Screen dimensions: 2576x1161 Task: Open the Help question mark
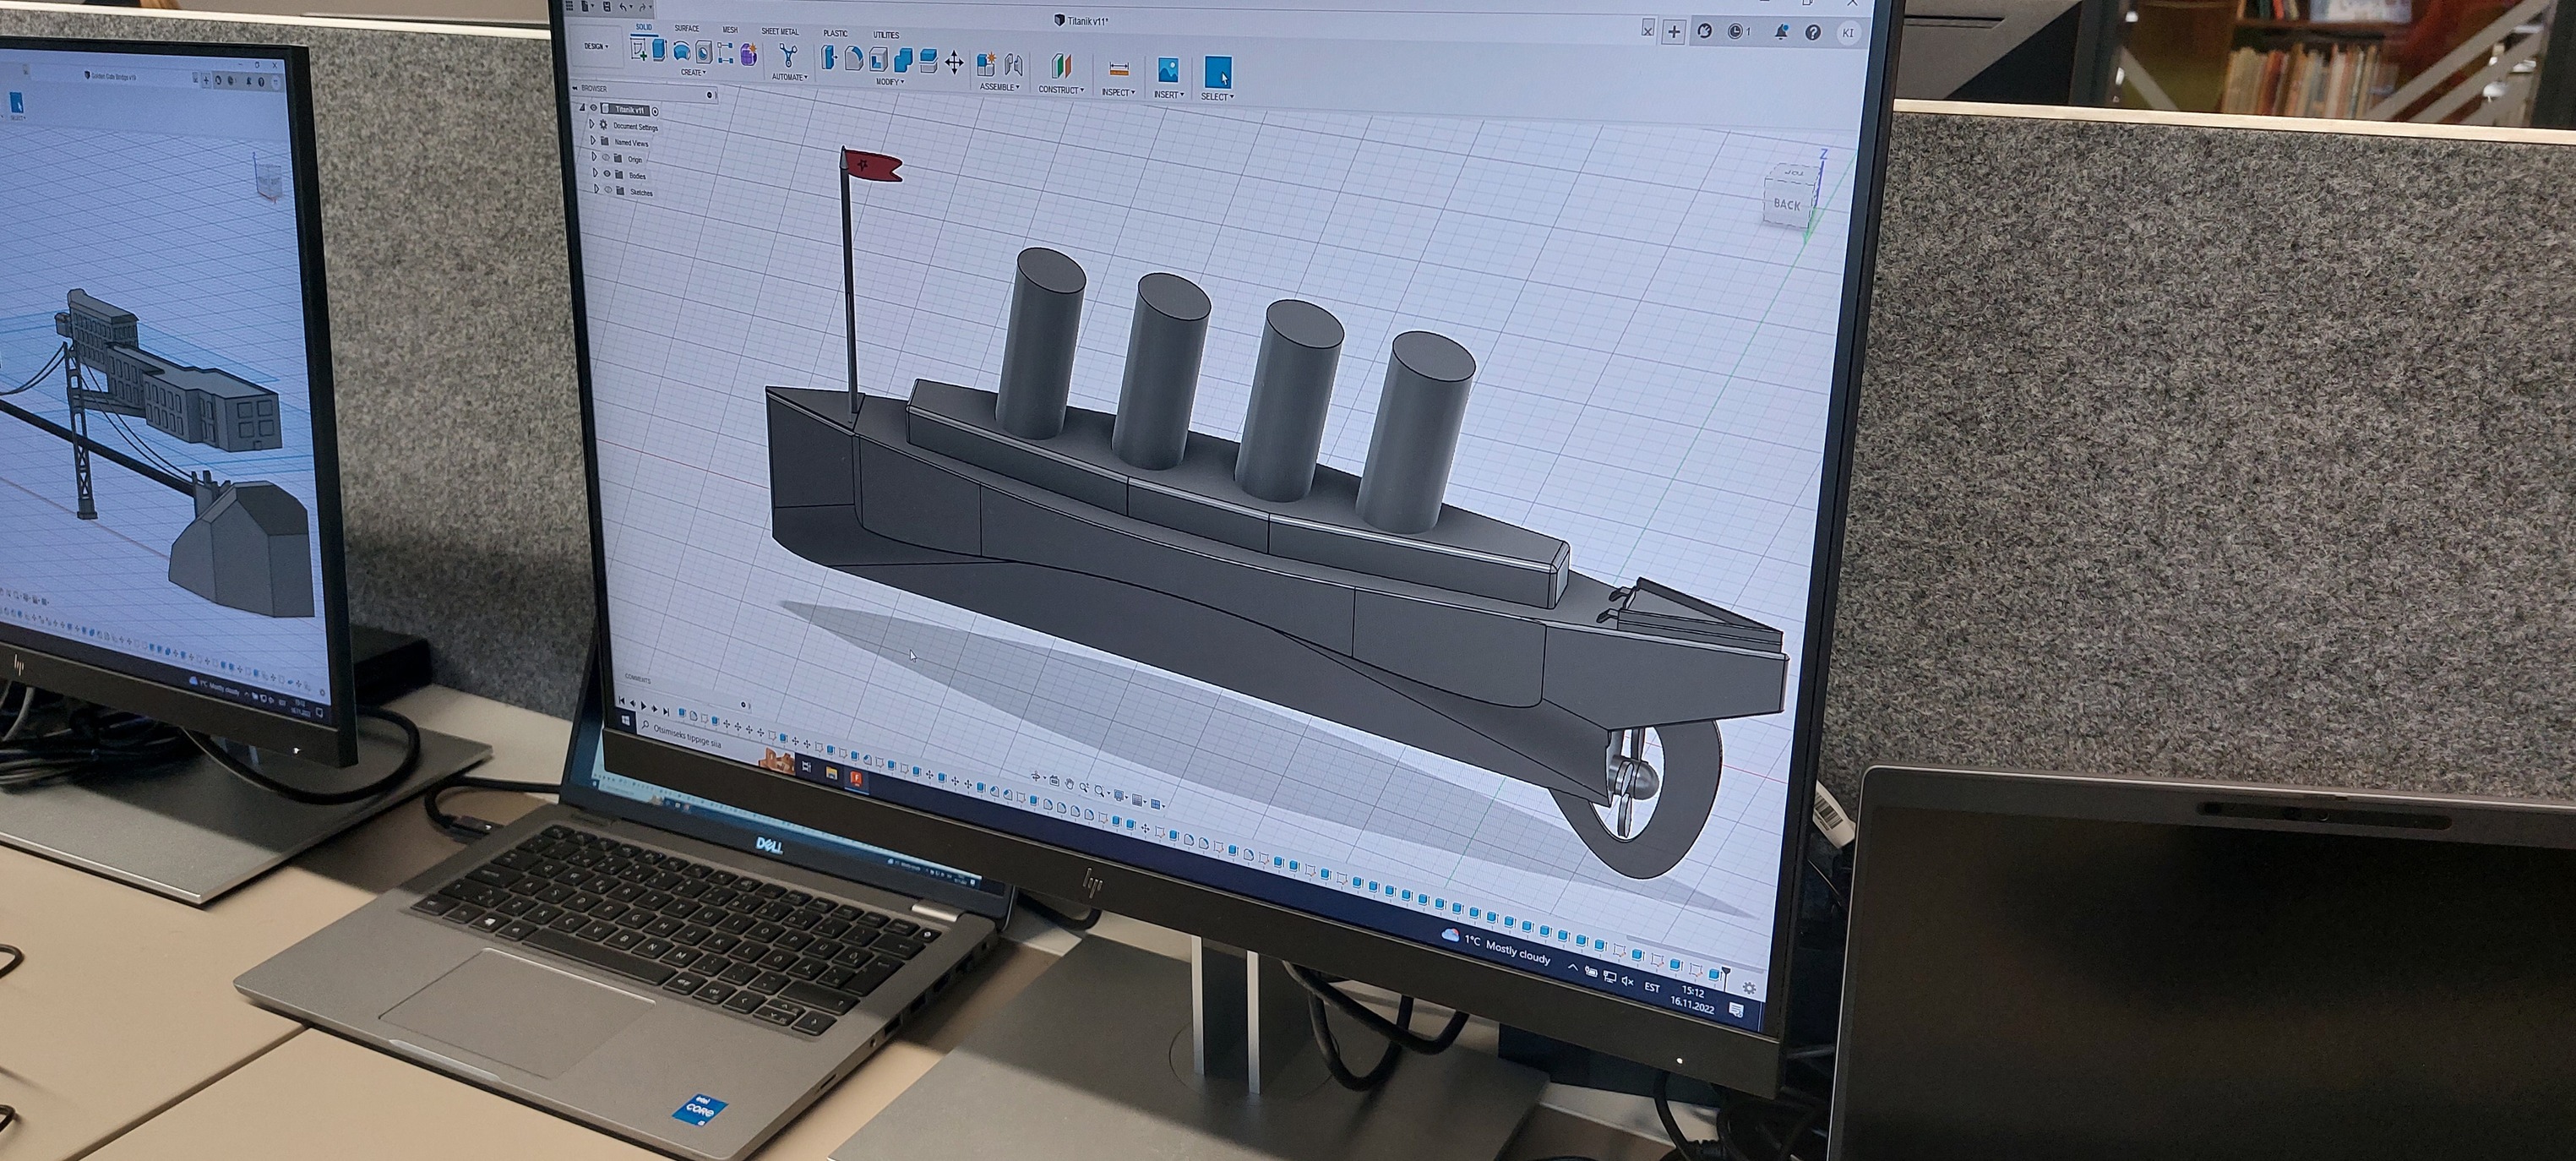coord(1813,33)
